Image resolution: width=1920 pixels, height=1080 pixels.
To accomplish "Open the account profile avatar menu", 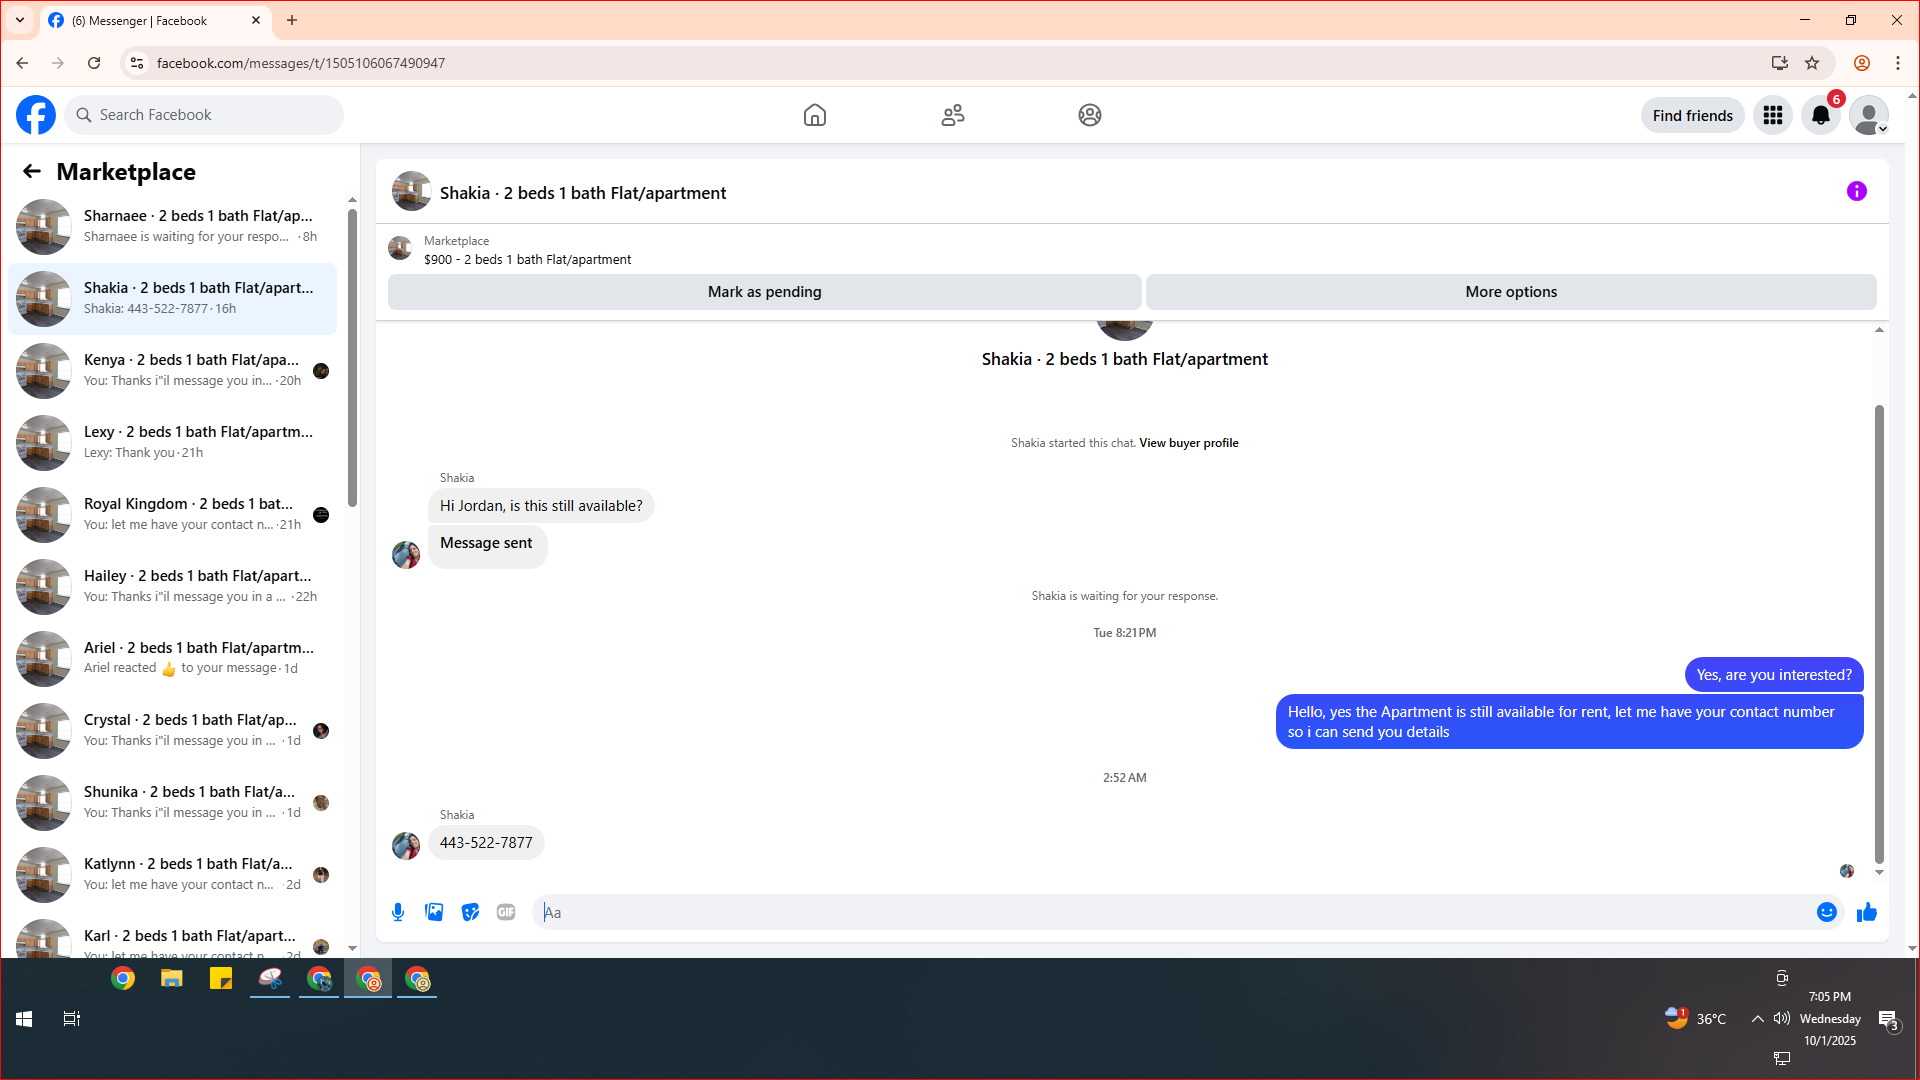I will 1869,115.
